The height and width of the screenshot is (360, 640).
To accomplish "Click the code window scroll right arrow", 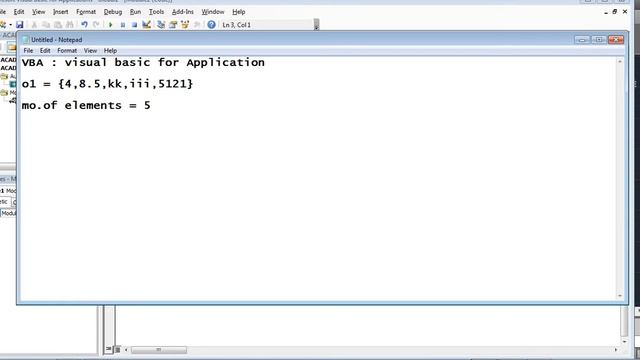I will [616, 350].
